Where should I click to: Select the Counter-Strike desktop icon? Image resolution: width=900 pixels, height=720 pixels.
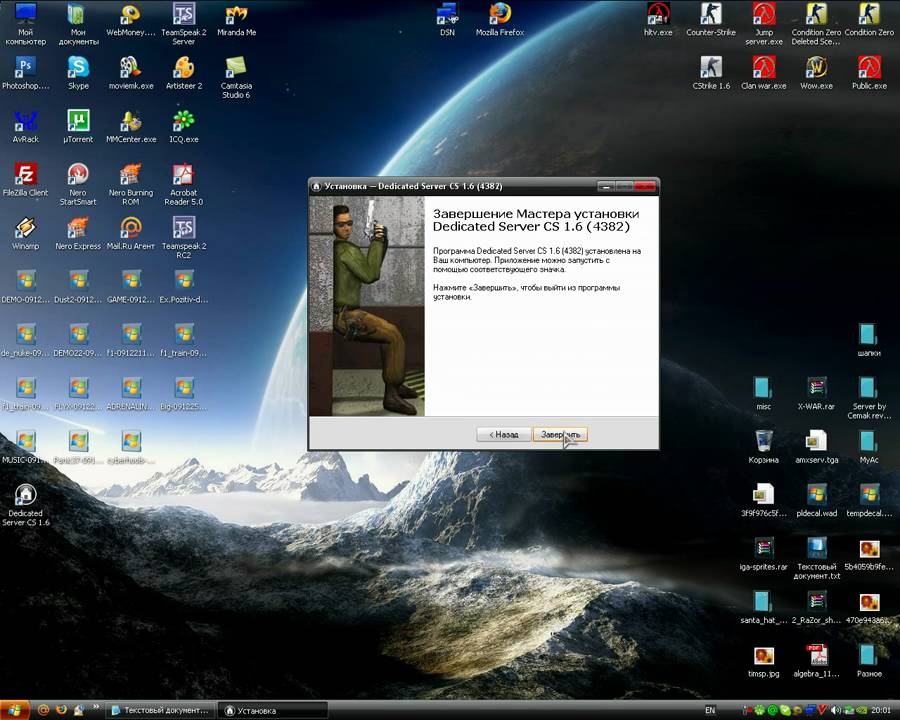711,20
